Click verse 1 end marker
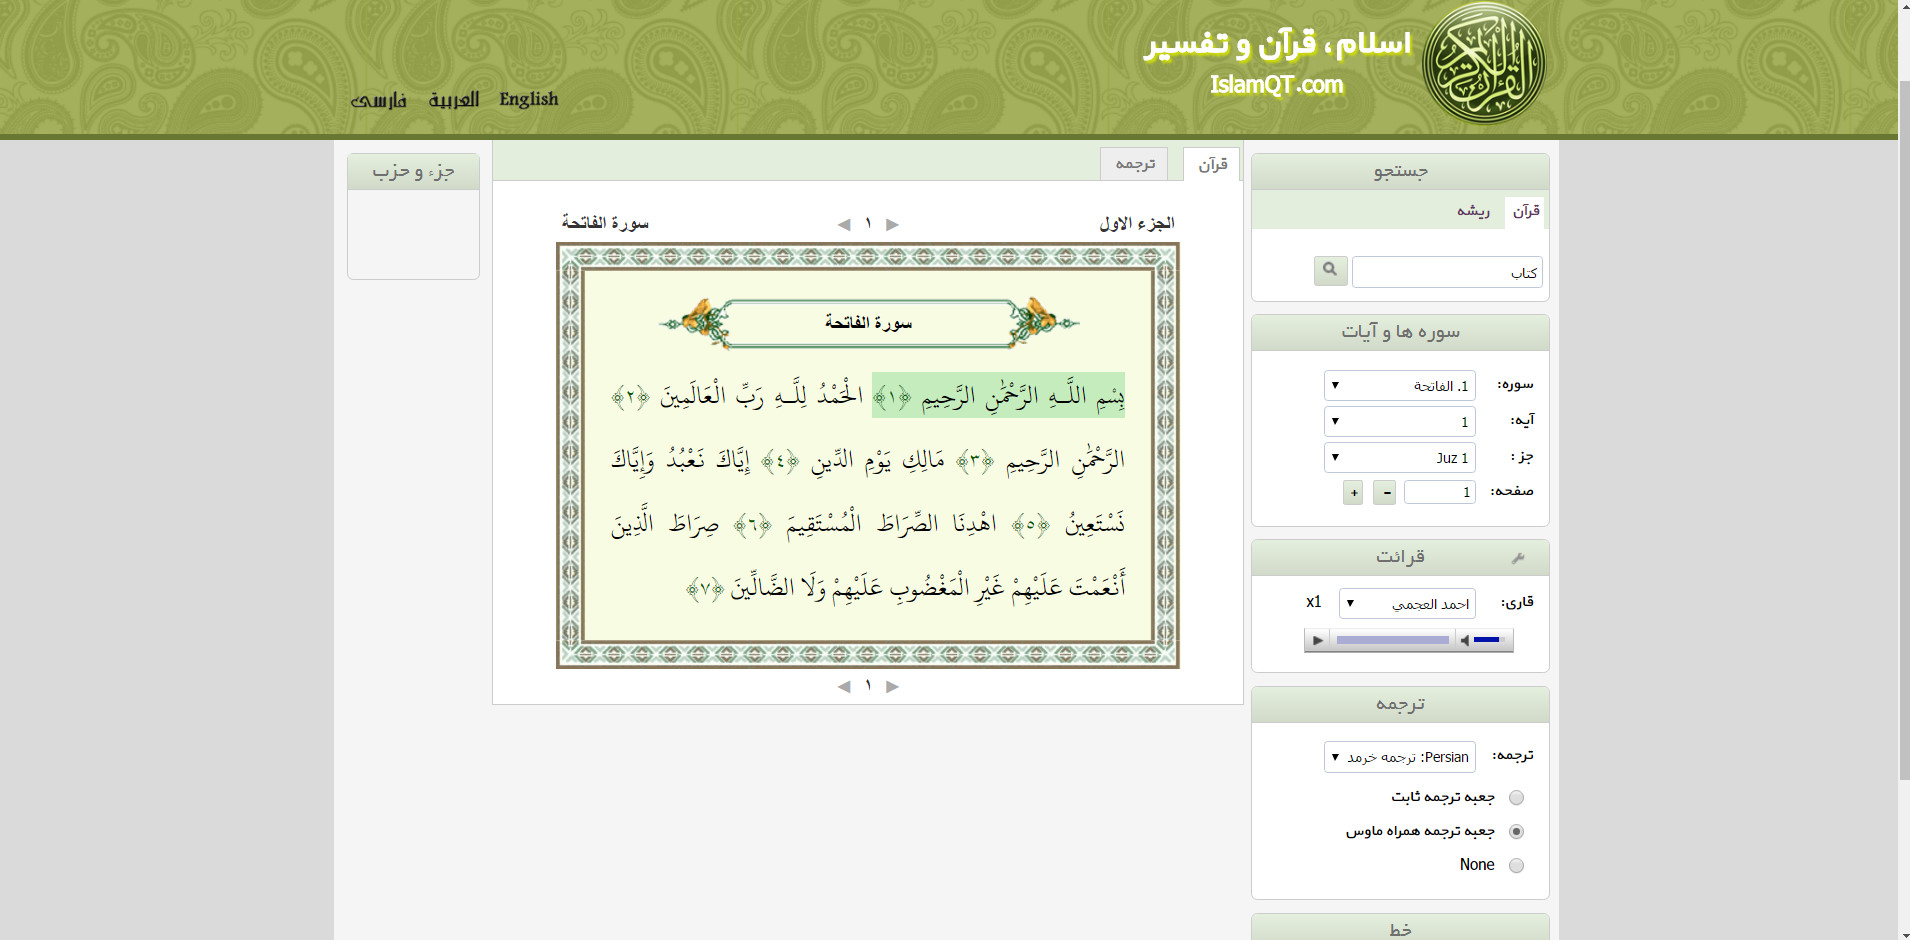Viewport: 1910px width, 940px height. click(893, 397)
